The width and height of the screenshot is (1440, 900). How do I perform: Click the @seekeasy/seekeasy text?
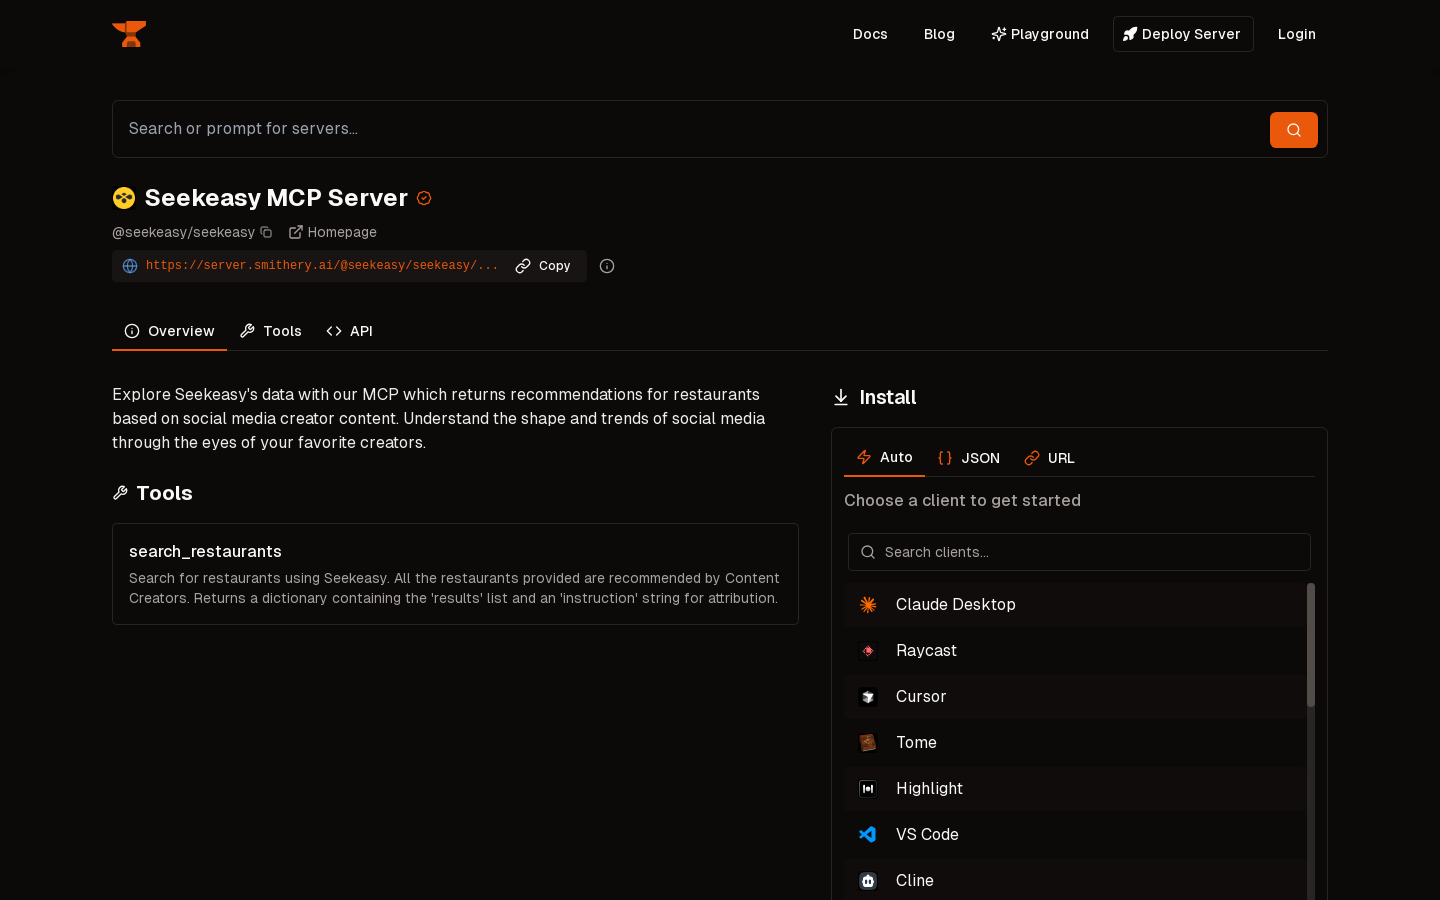(x=183, y=232)
